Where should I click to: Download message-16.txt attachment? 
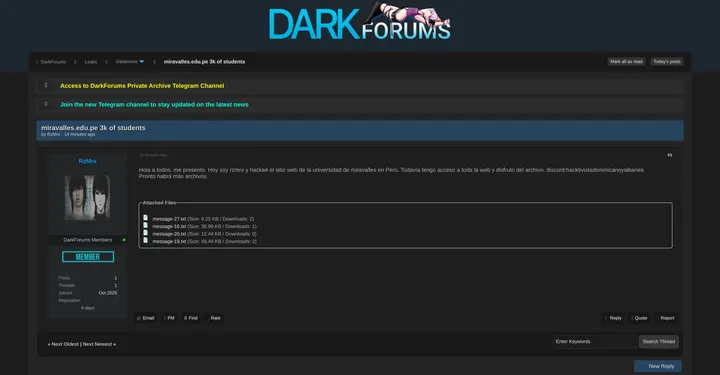[x=169, y=226]
